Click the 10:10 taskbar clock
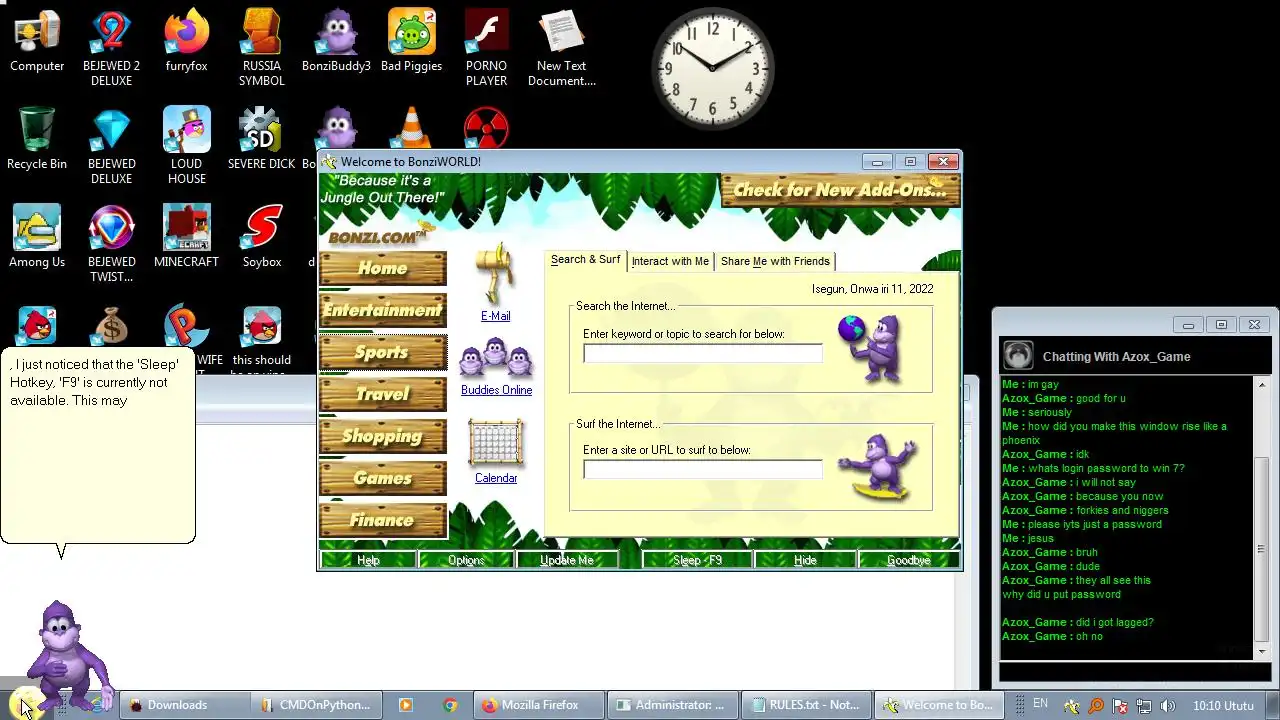Screen dimensions: 1280x720 coord(1223,705)
